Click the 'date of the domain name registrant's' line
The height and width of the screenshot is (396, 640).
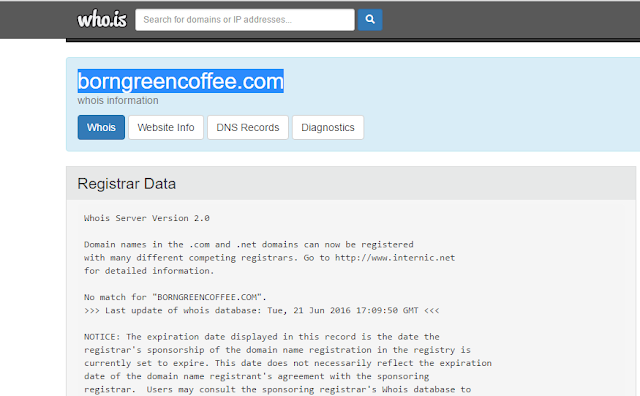click(x=256, y=376)
